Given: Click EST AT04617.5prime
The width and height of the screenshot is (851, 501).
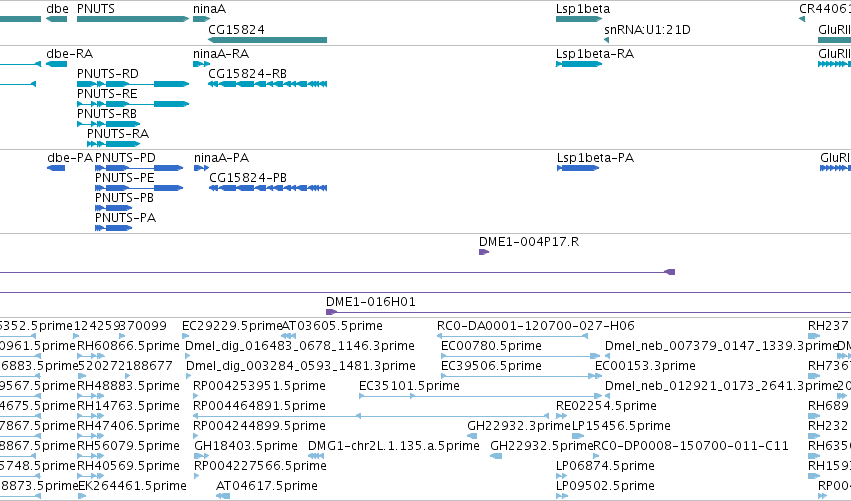Looking at the screenshot, I should coord(266,486).
